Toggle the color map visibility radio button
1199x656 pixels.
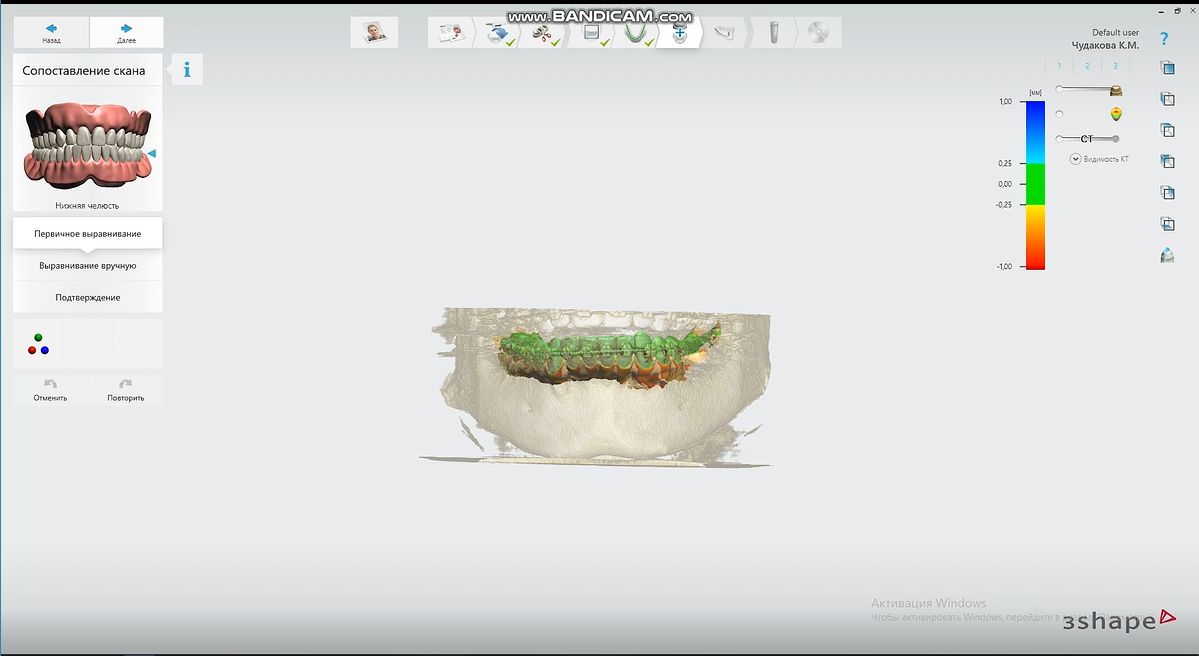pyautogui.click(x=1059, y=114)
